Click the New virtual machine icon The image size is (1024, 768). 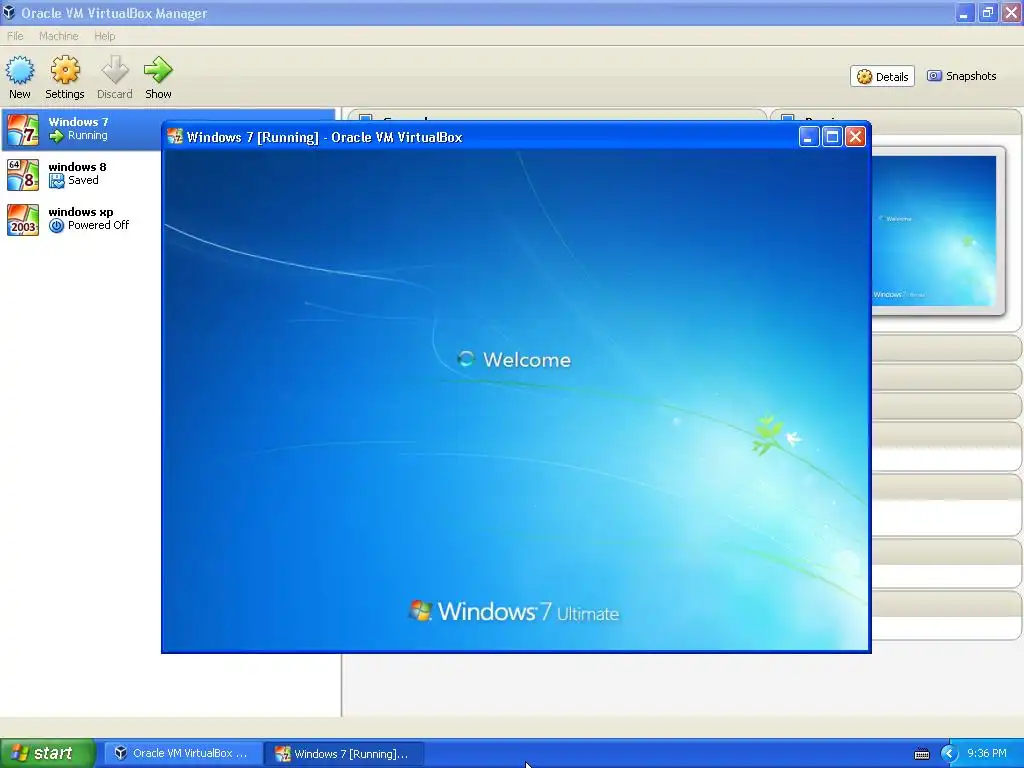coord(20,70)
